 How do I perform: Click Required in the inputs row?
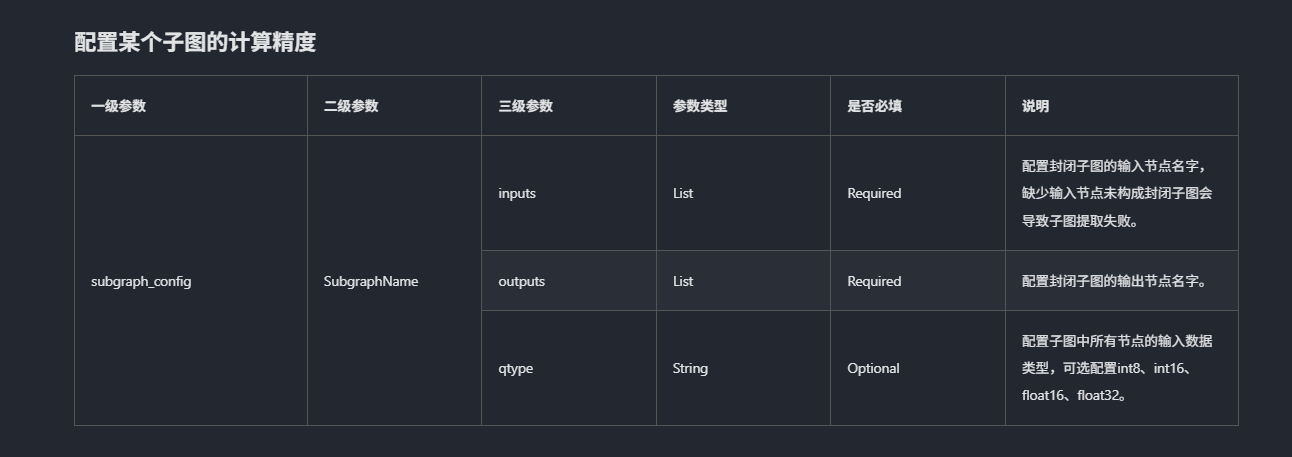(x=874, y=193)
